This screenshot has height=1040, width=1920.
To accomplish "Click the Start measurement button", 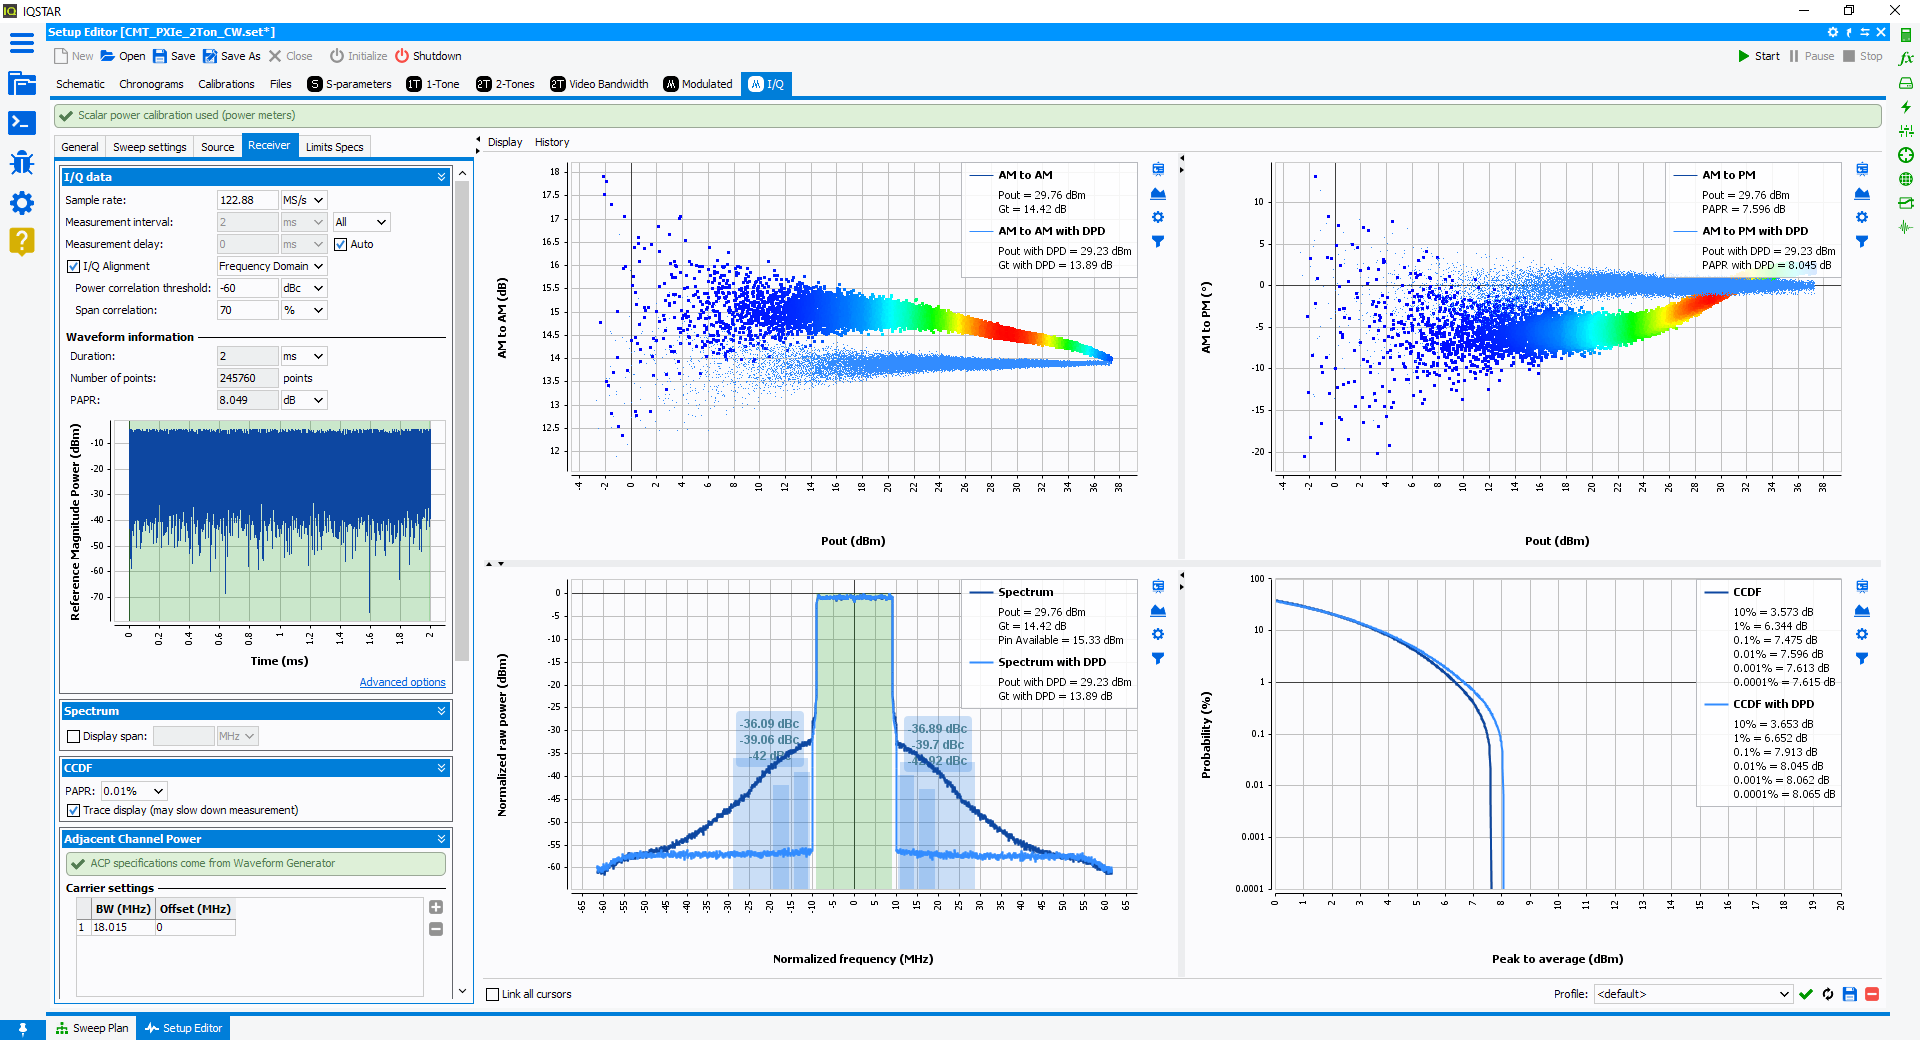I will tap(1759, 56).
